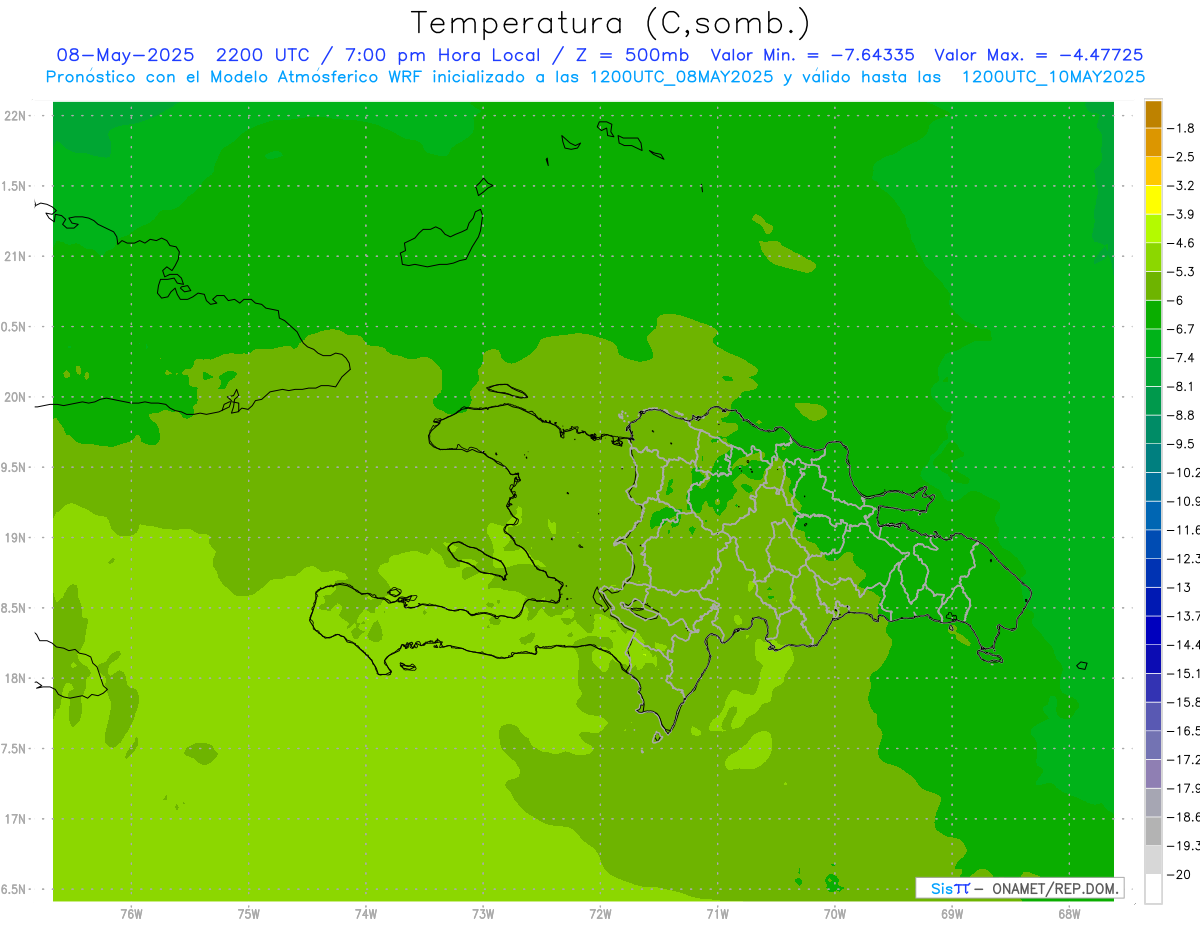Click the '-8.8' colorbar label

coord(1182,415)
